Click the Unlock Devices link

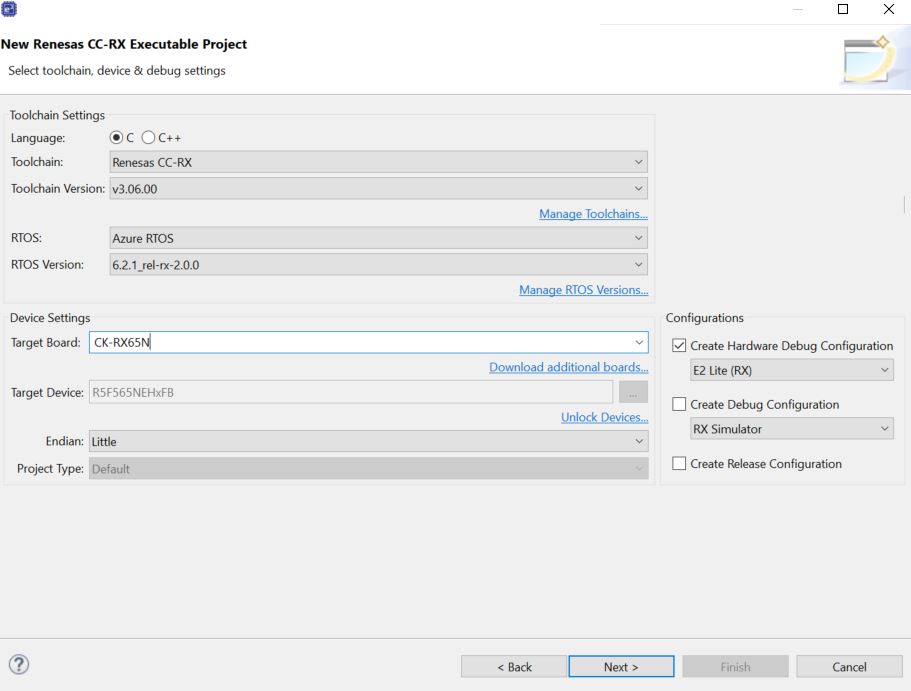tap(604, 417)
